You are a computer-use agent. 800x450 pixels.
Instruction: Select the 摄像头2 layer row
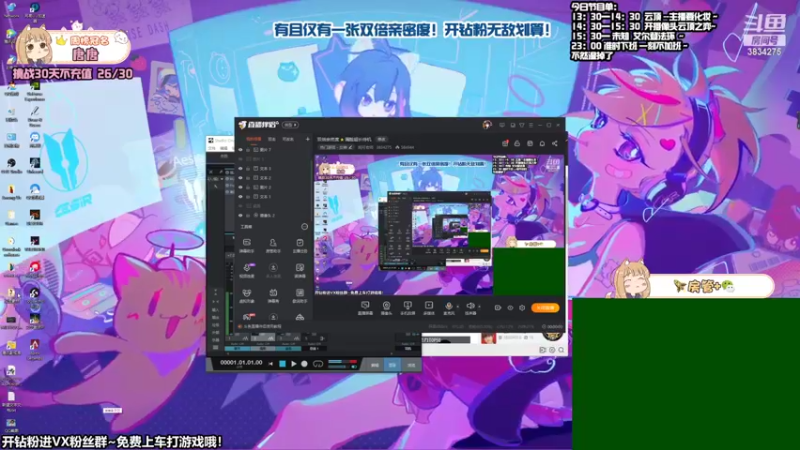pyautogui.click(x=273, y=215)
